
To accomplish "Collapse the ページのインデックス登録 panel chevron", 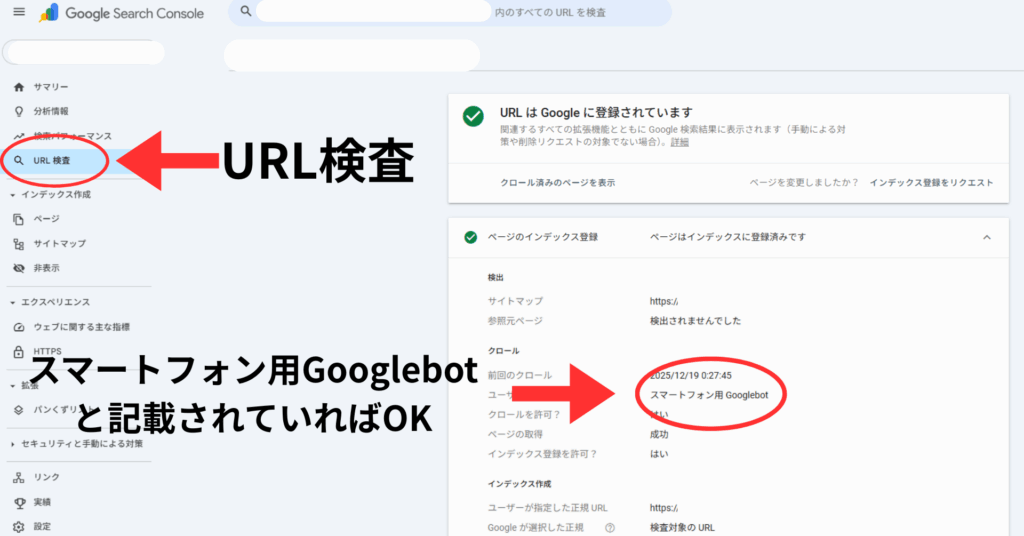I will point(987,238).
